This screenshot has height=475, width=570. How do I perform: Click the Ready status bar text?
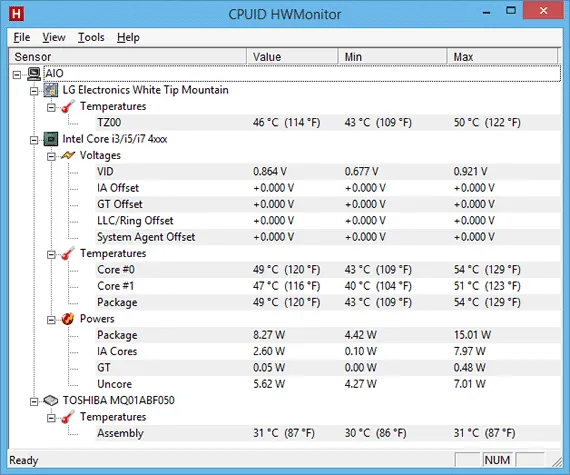pos(24,460)
